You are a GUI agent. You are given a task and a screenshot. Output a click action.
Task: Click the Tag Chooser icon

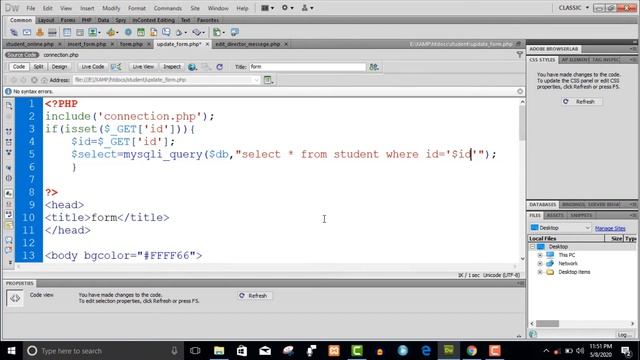coord(235,32)
